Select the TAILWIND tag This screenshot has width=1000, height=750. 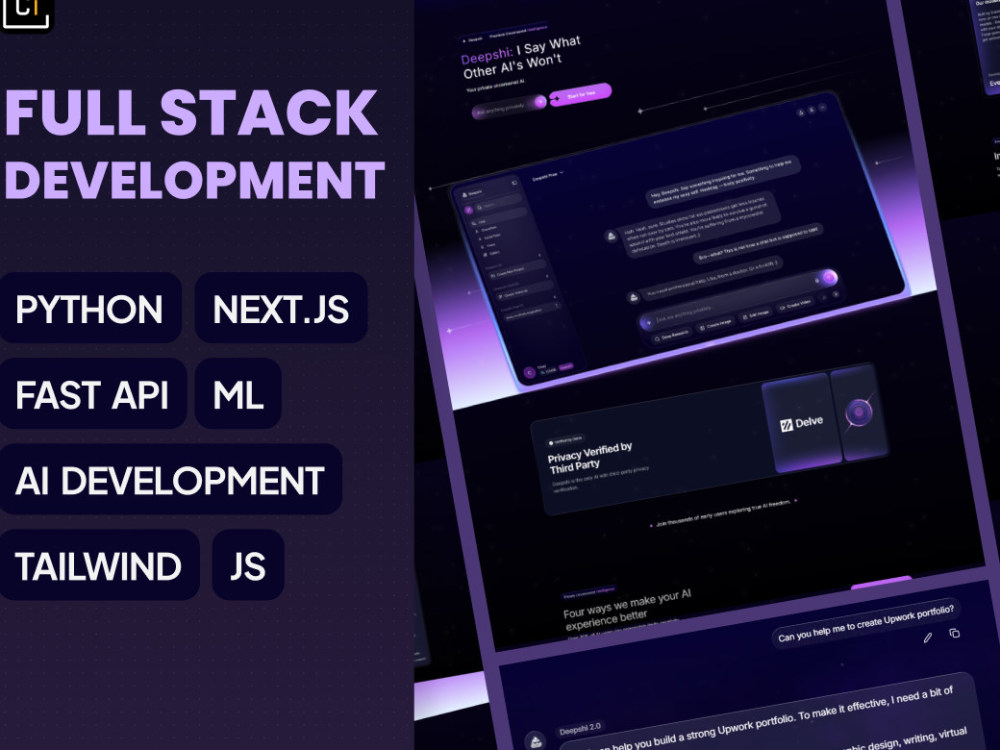click(x=99, y=565)
